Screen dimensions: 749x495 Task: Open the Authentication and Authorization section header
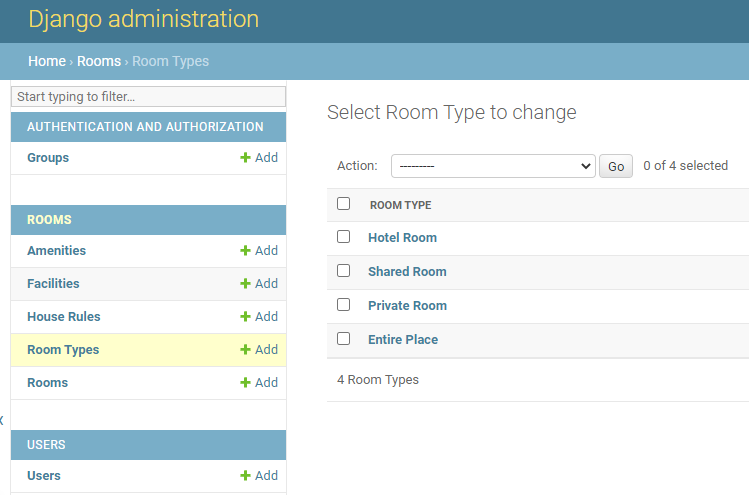pos(145,127)
